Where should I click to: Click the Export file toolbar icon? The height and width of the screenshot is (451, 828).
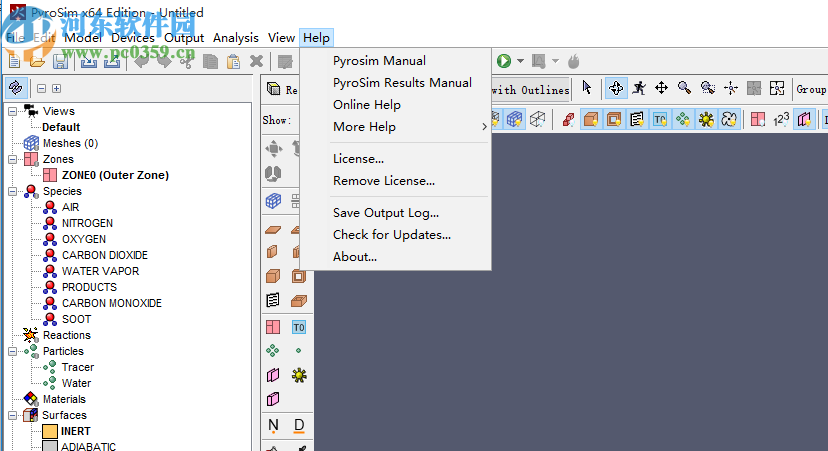click(x=112, y=61)
